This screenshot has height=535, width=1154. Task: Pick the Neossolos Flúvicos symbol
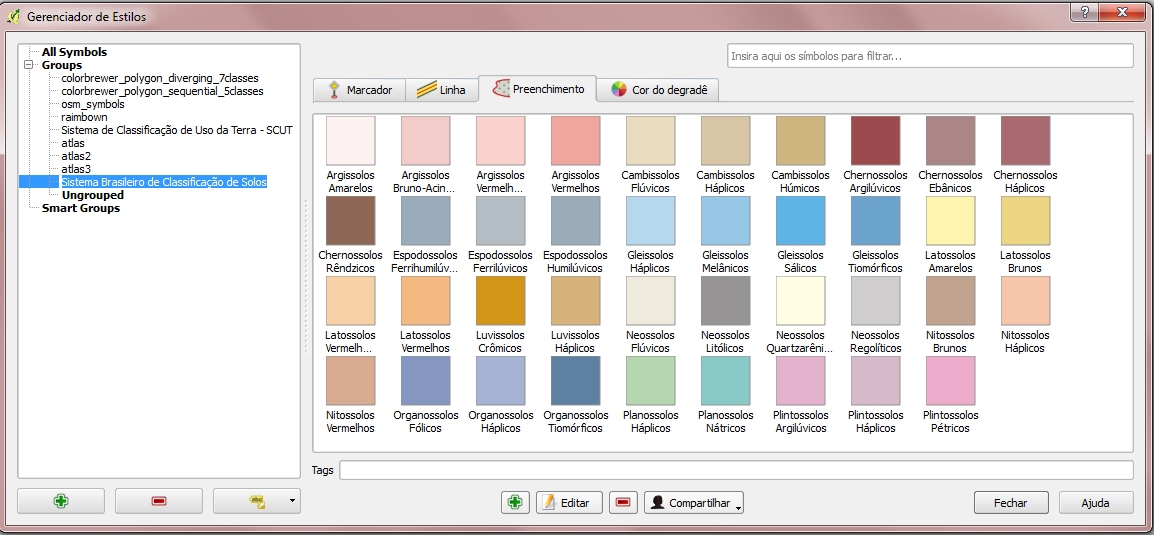(x=651, y=301)
